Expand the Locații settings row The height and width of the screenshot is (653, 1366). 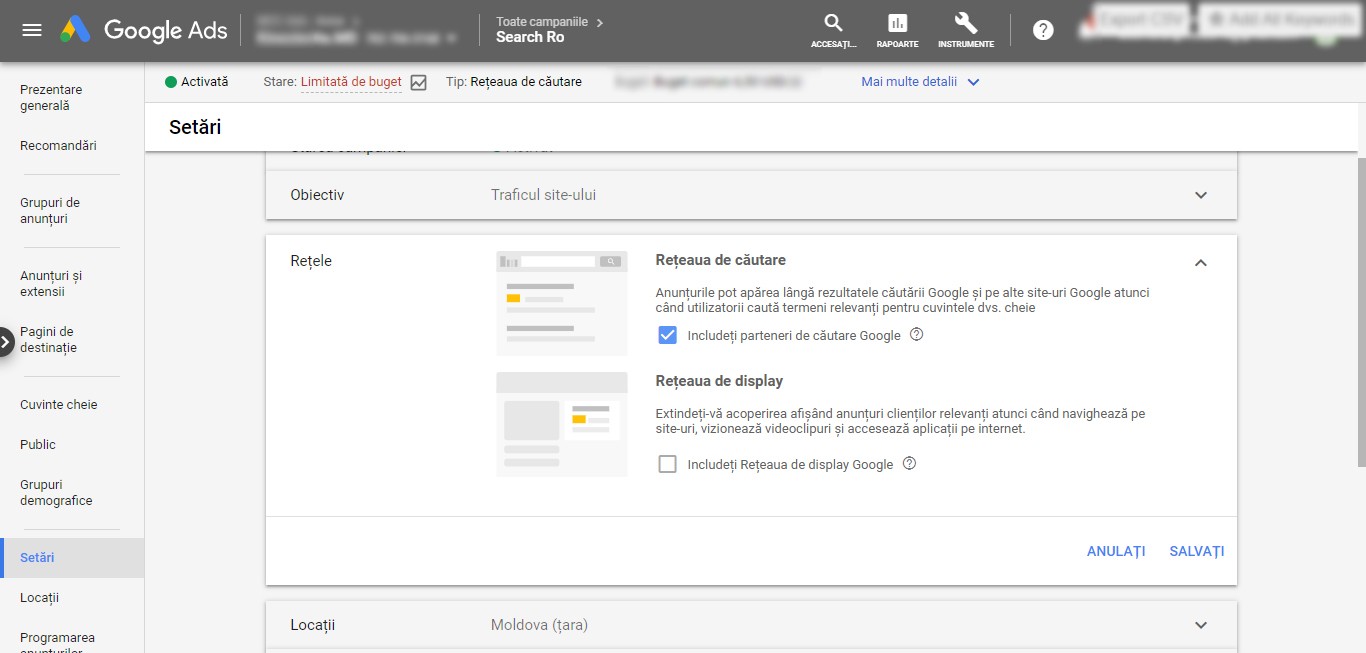(1201, 625)
